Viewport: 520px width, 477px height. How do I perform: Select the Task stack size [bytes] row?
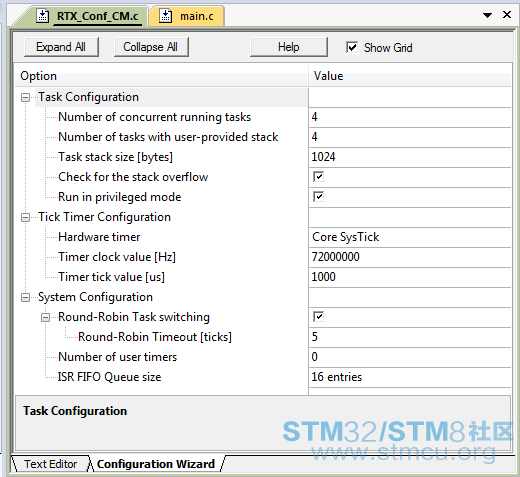(x=115, y=157)
